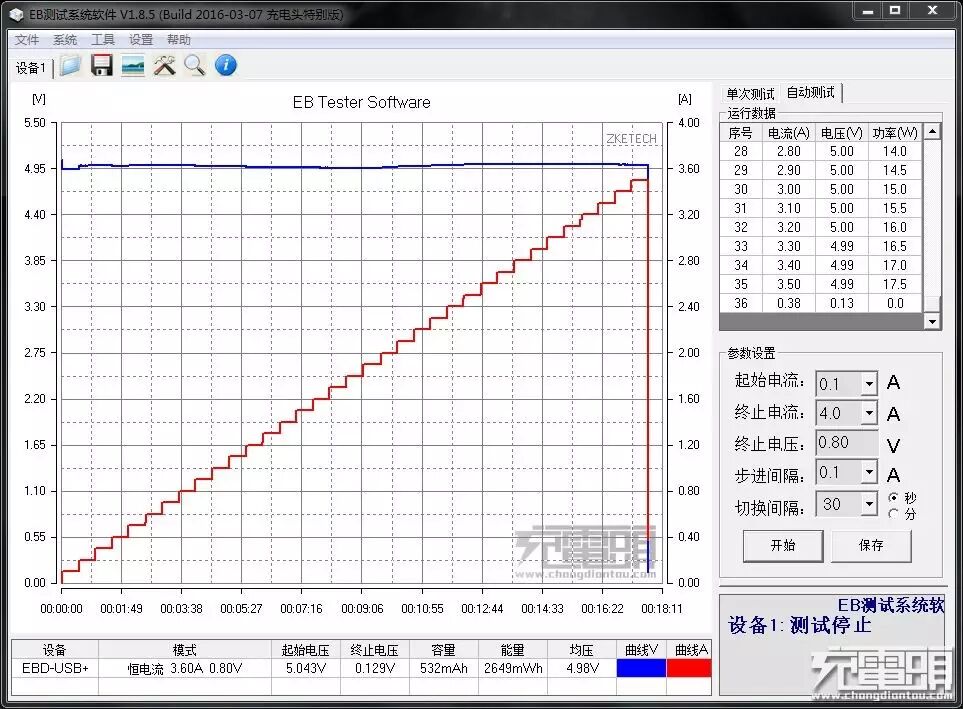Select the 秒 radio option
The width and height of the screenshot is (963, 709).
[x=894, y=498]
